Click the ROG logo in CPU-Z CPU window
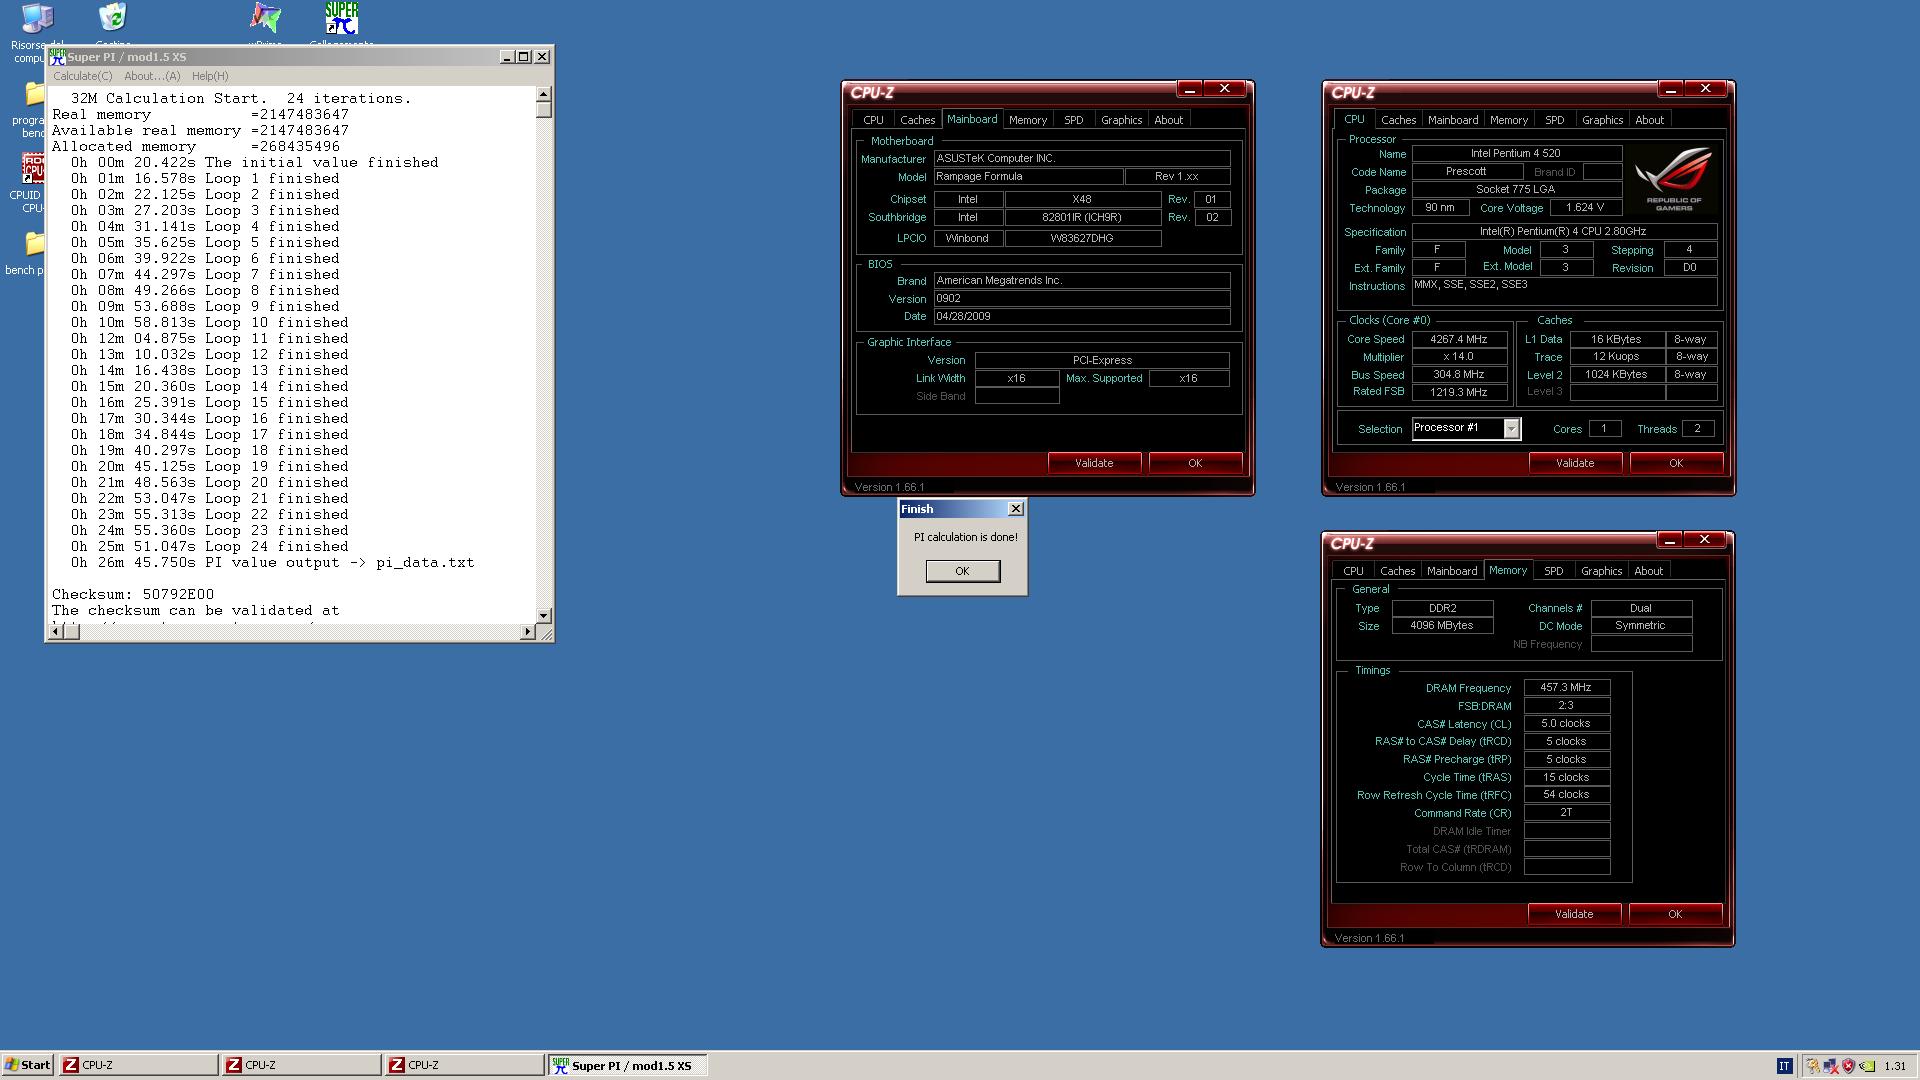The width and height of the screenshot is (1920, 1080). pyautogui.click(x=1673, y=179)
